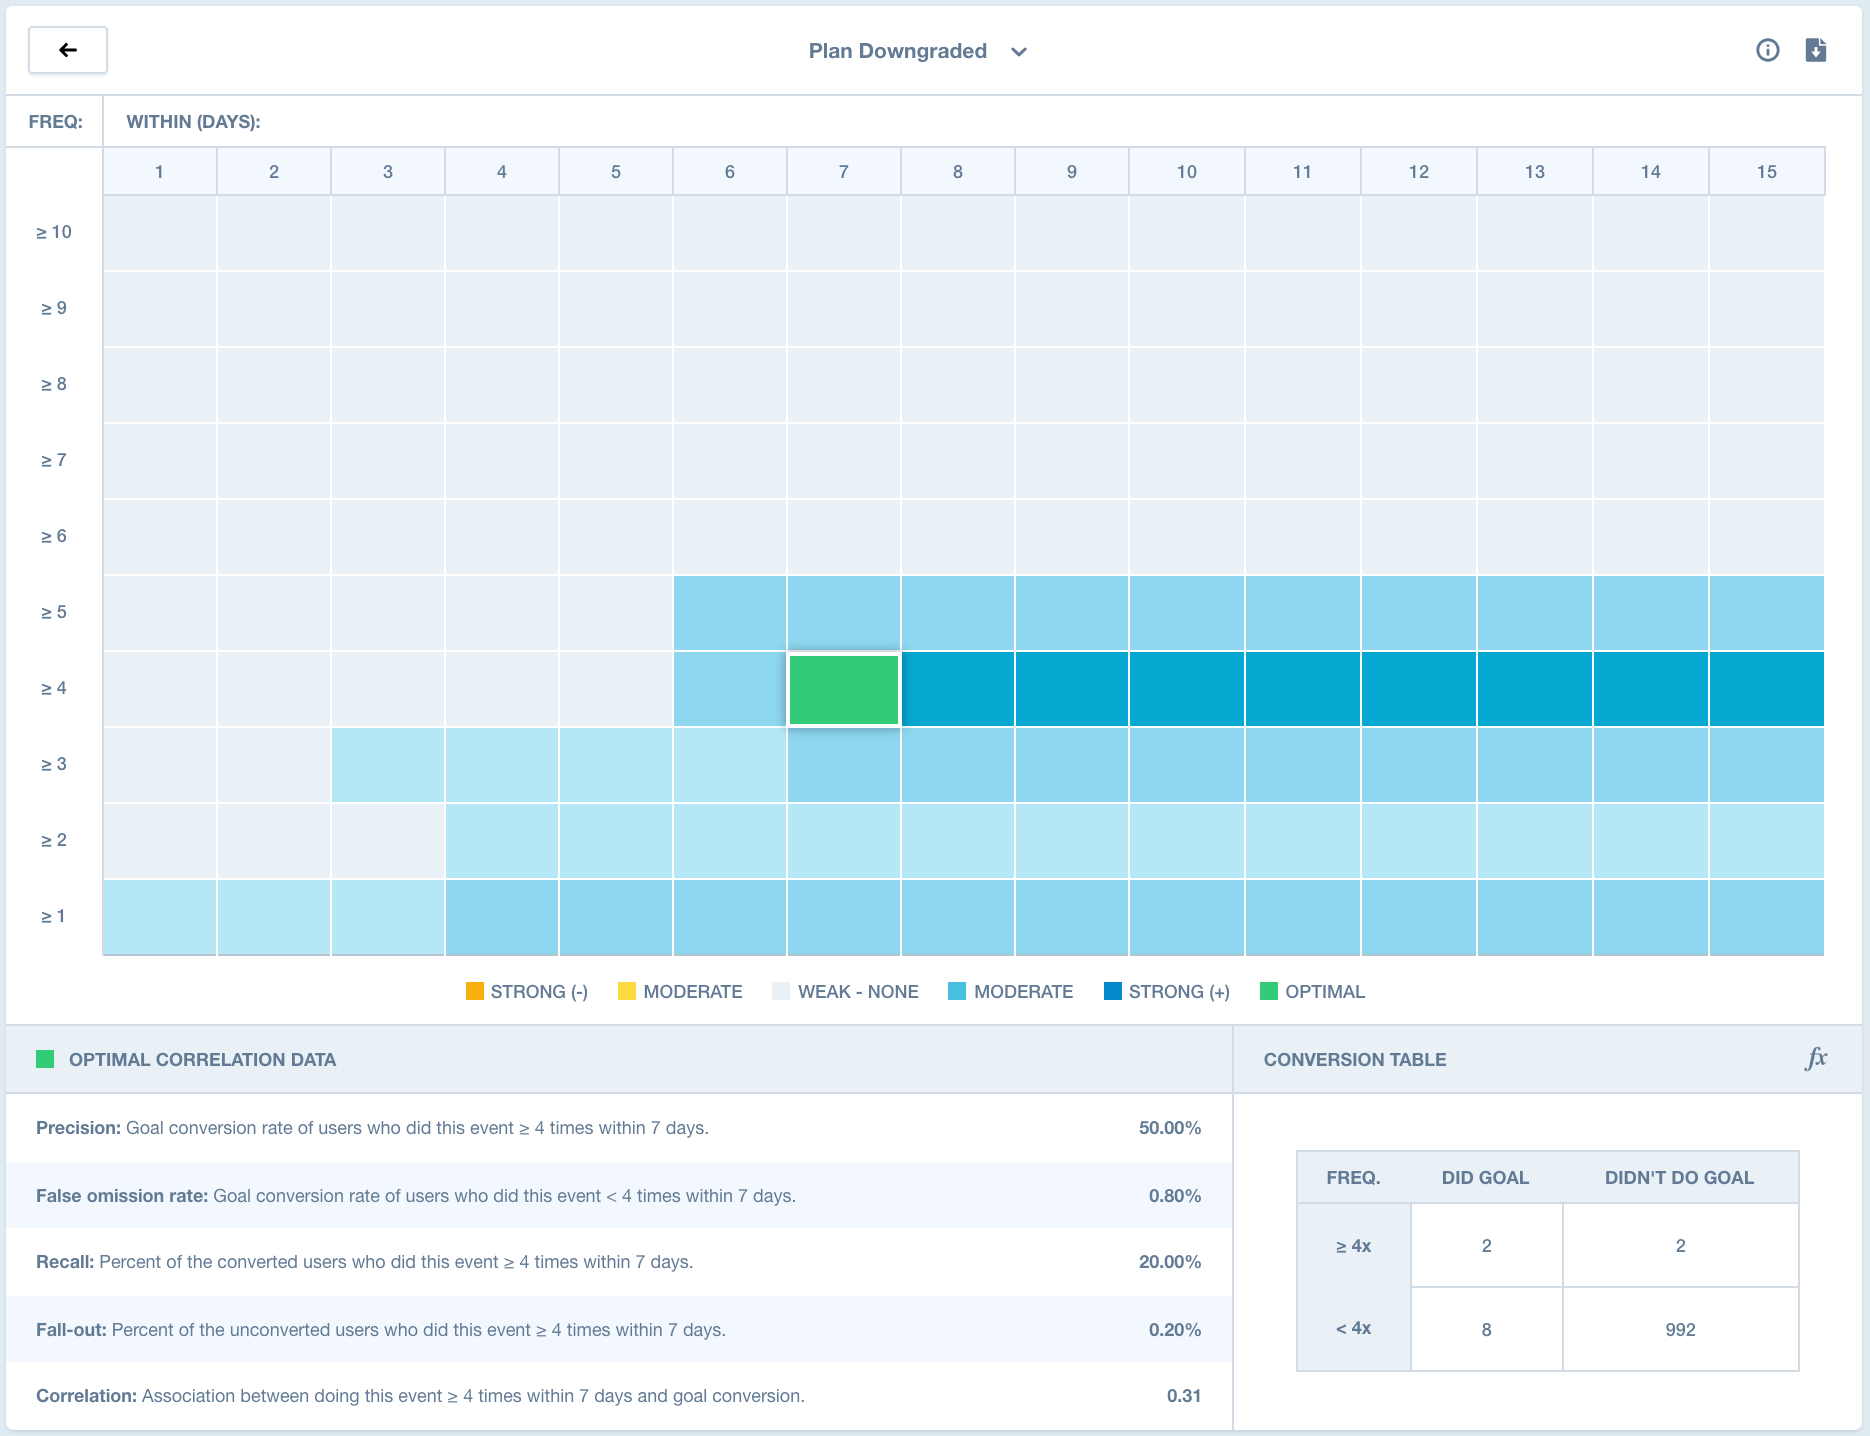Viewport: 1870px width, 1436px height.
Task: Click the Correlation value 0.31
Action: point(1185,1396)
